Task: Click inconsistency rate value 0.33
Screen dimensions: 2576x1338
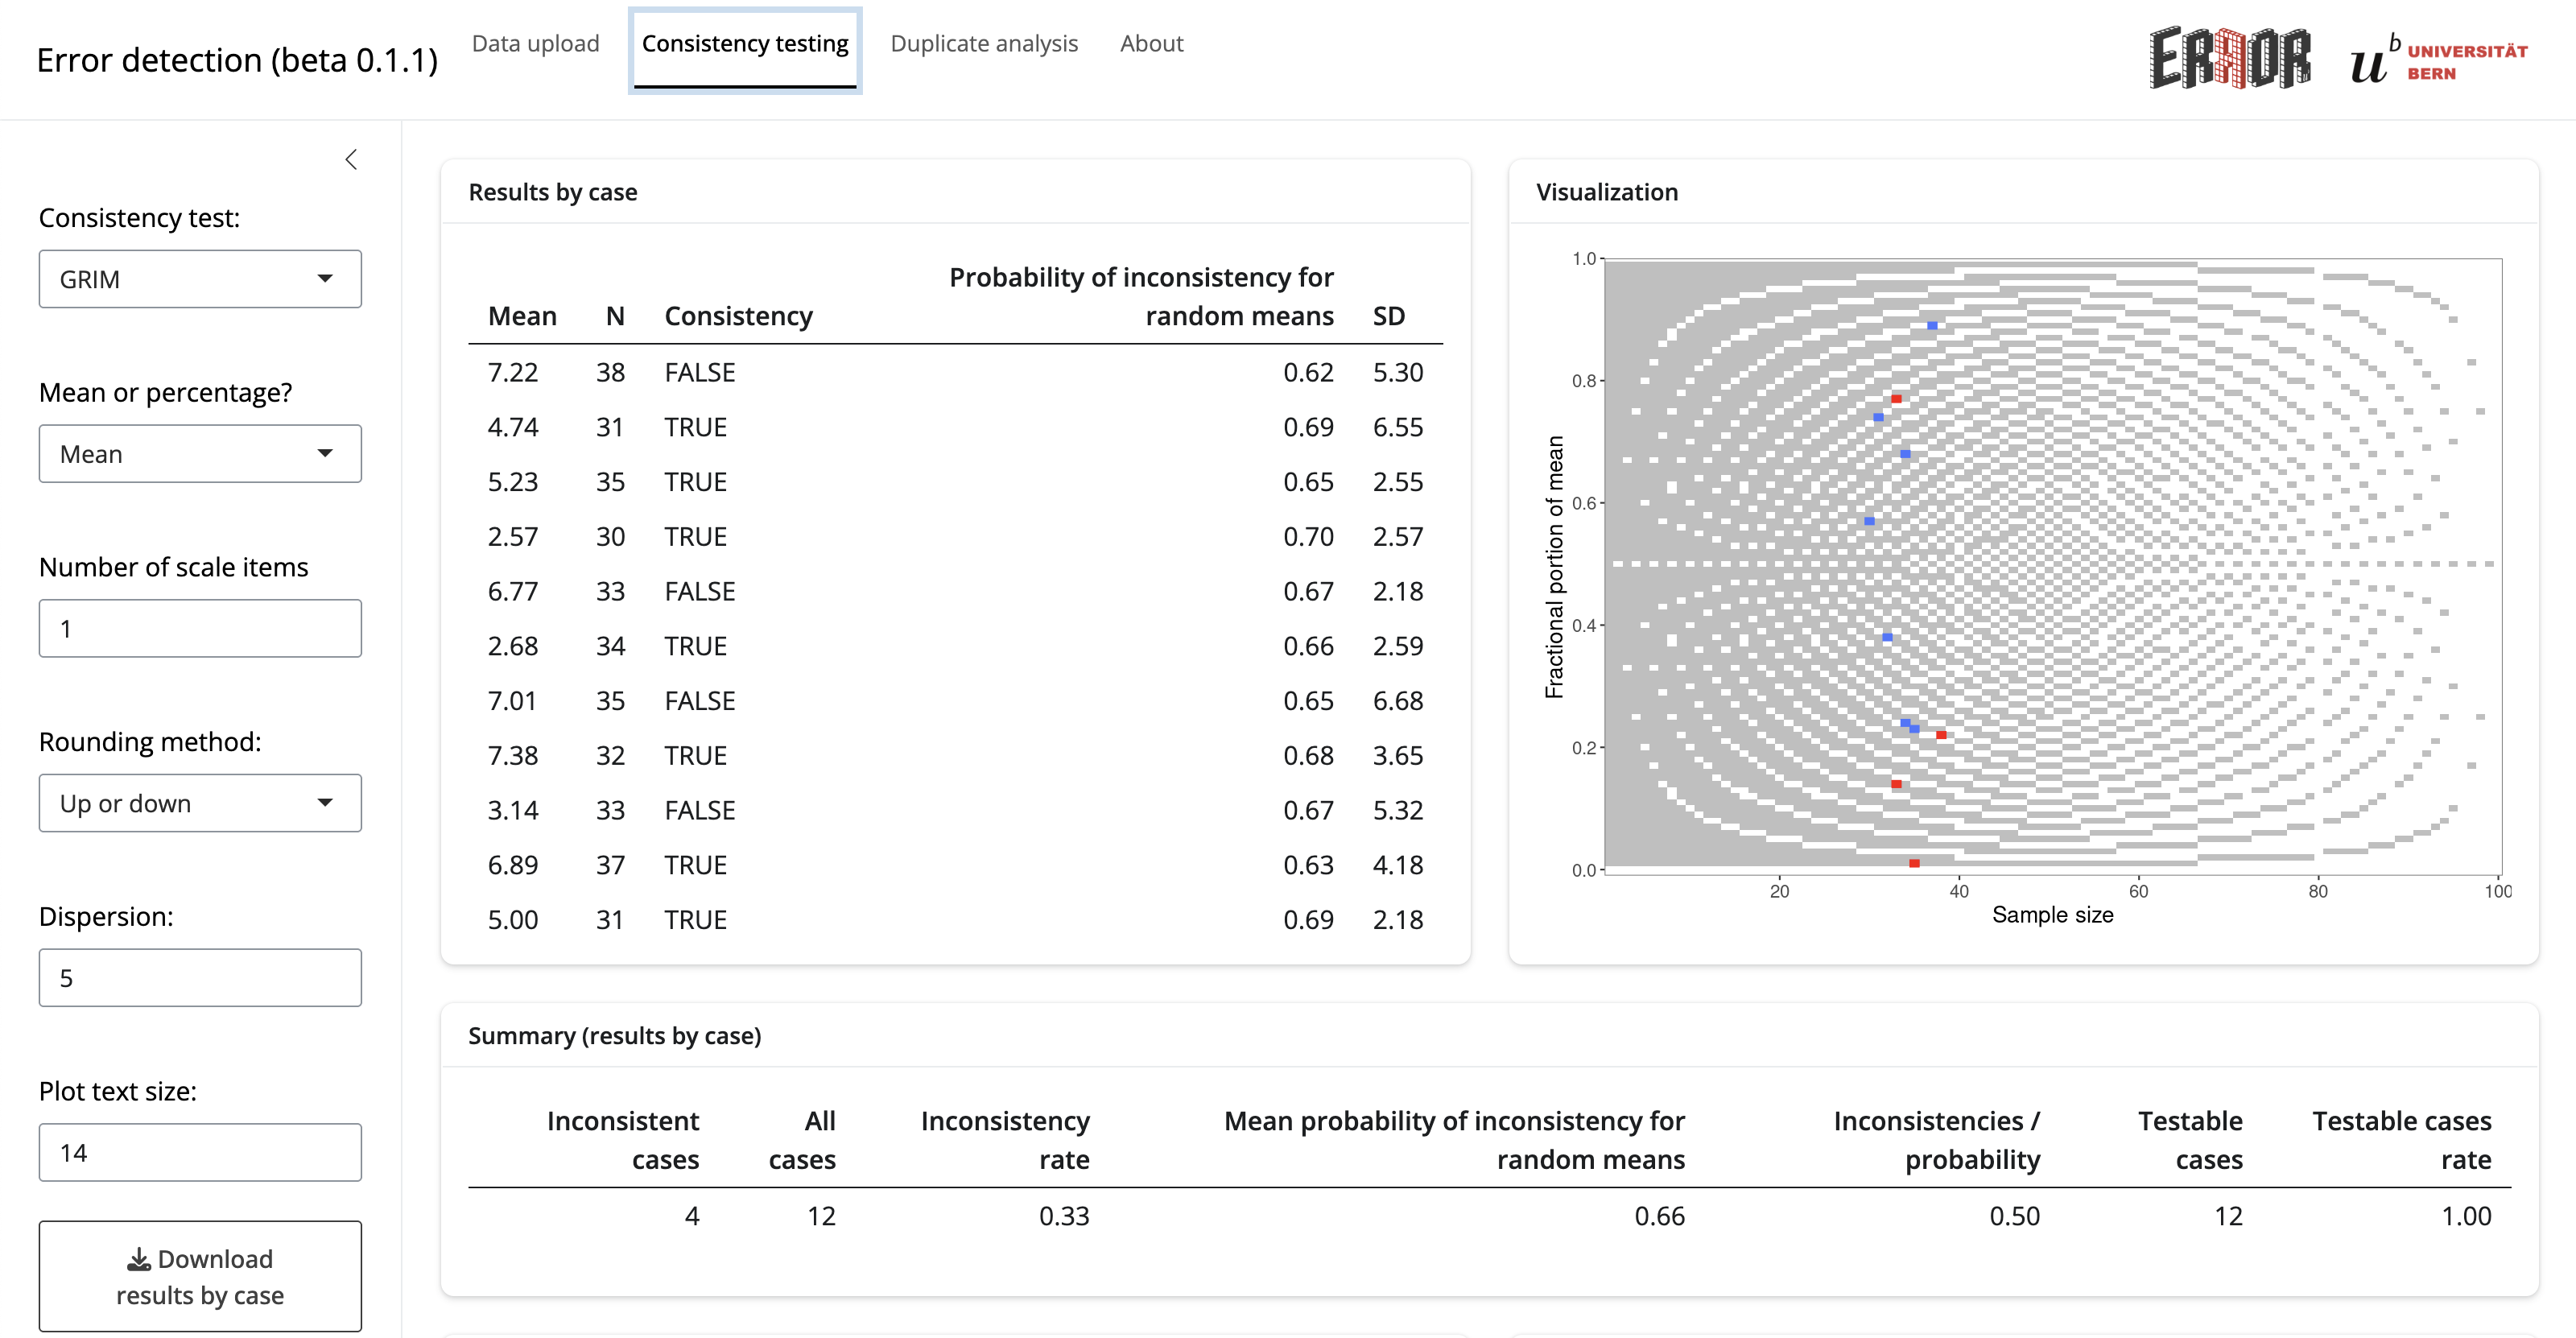Action: coord(1063,1216)
